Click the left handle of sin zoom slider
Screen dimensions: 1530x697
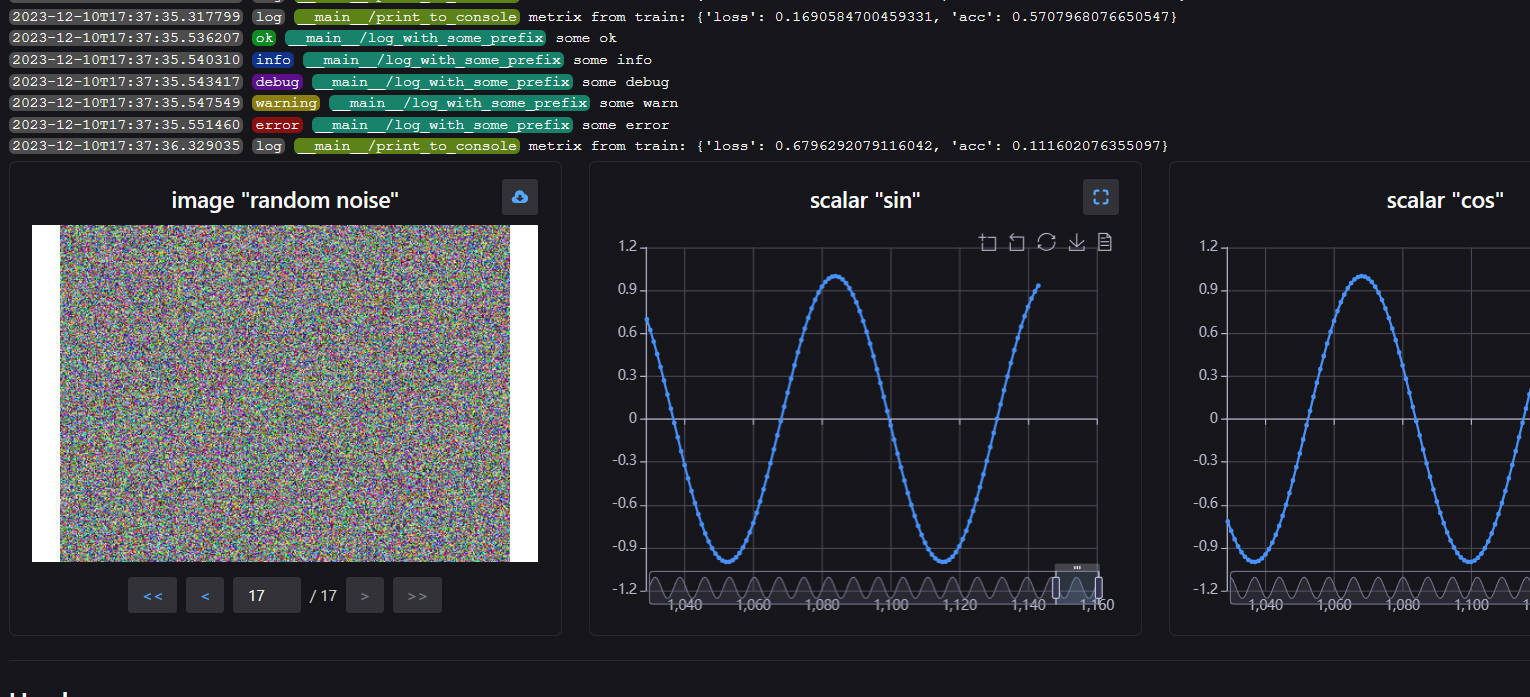click(1056, 588)
